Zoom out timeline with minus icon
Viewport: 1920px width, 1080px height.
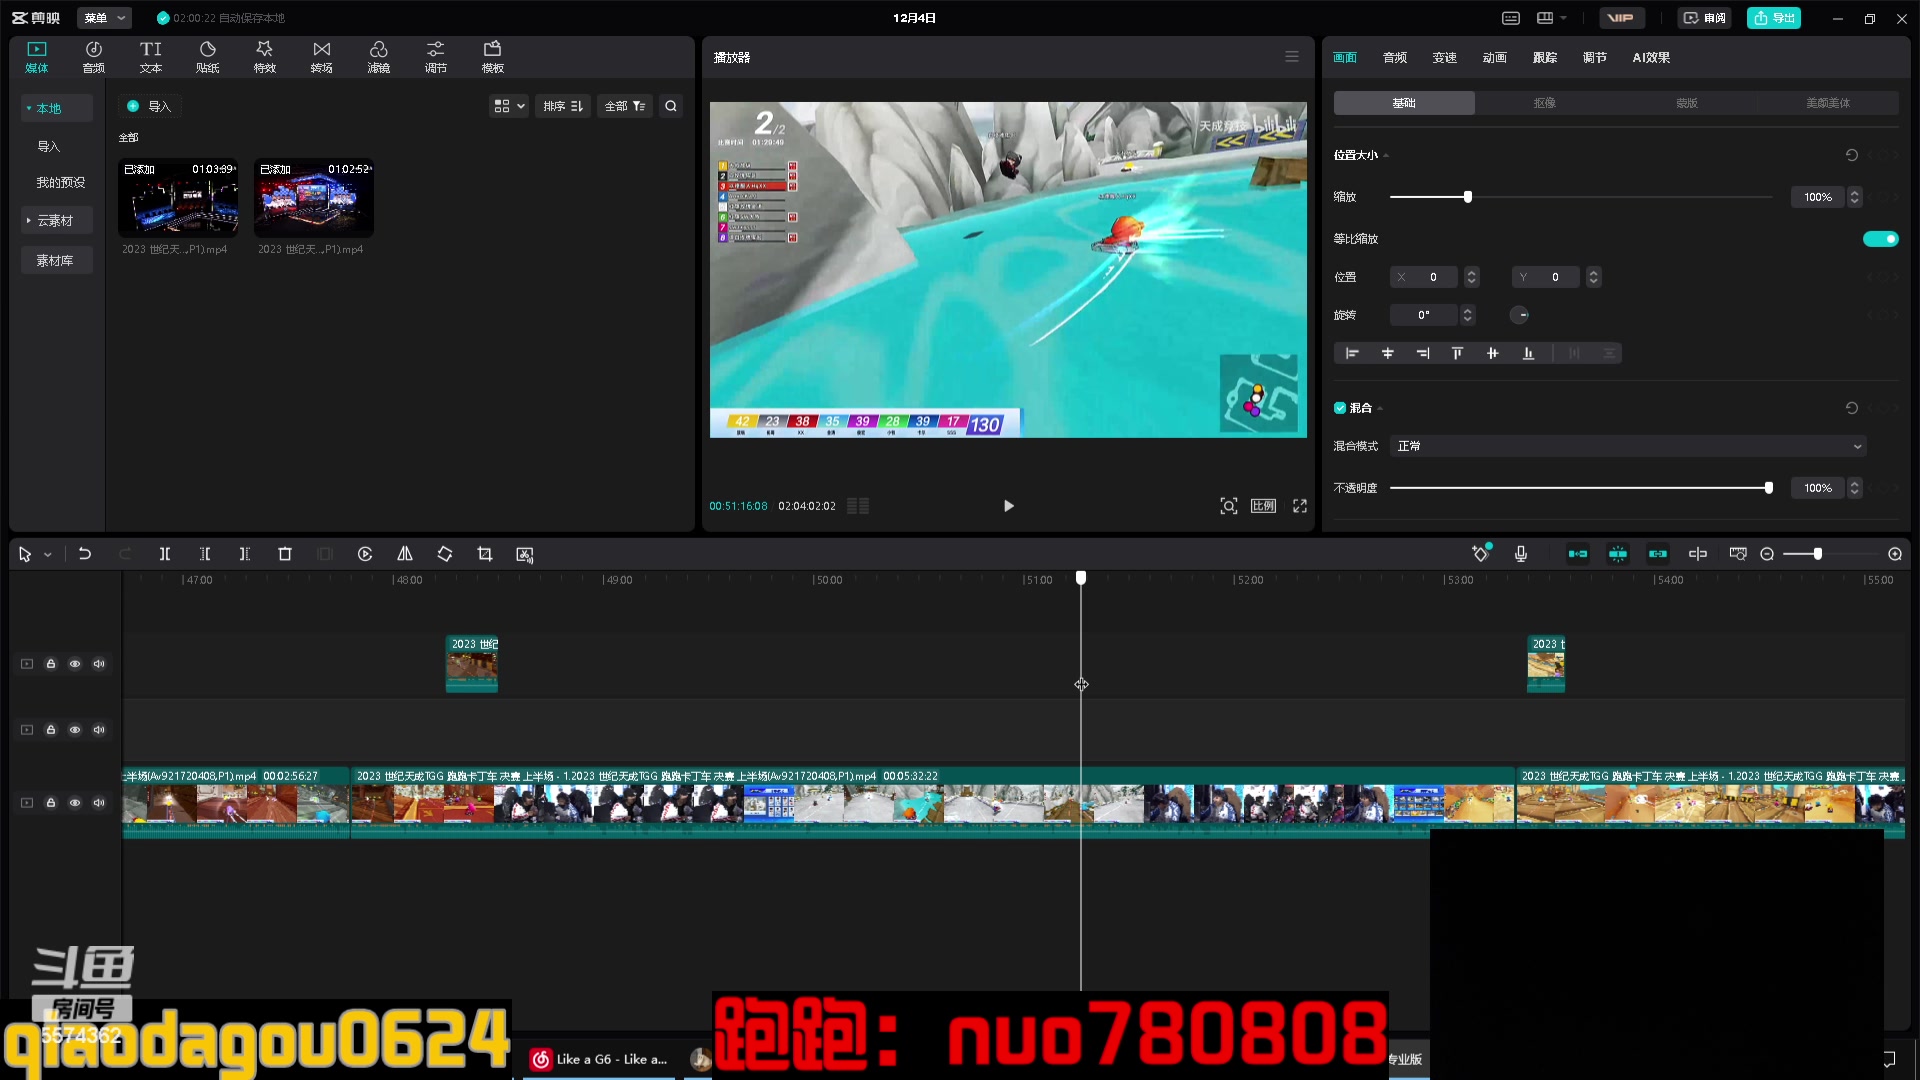pos(1767,554)
